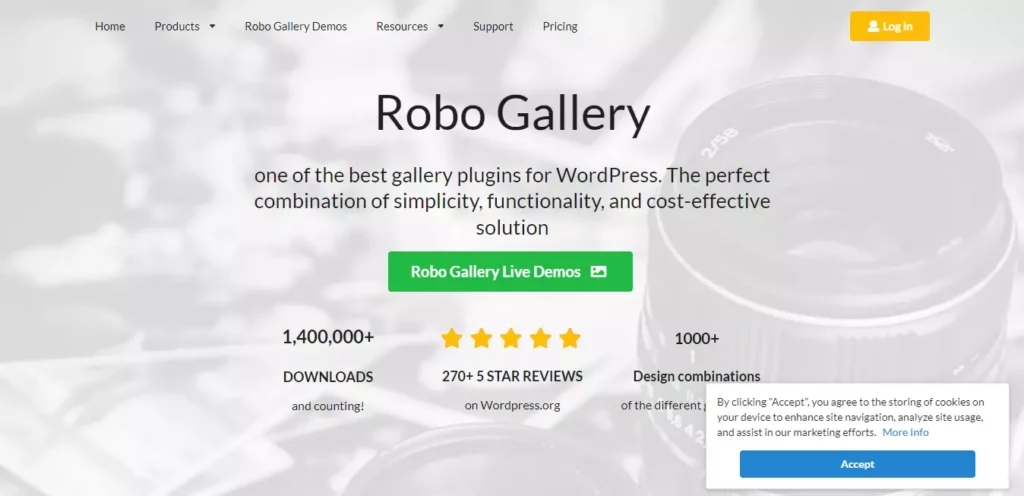Click the plugin description tagline

tap(512, 202)
